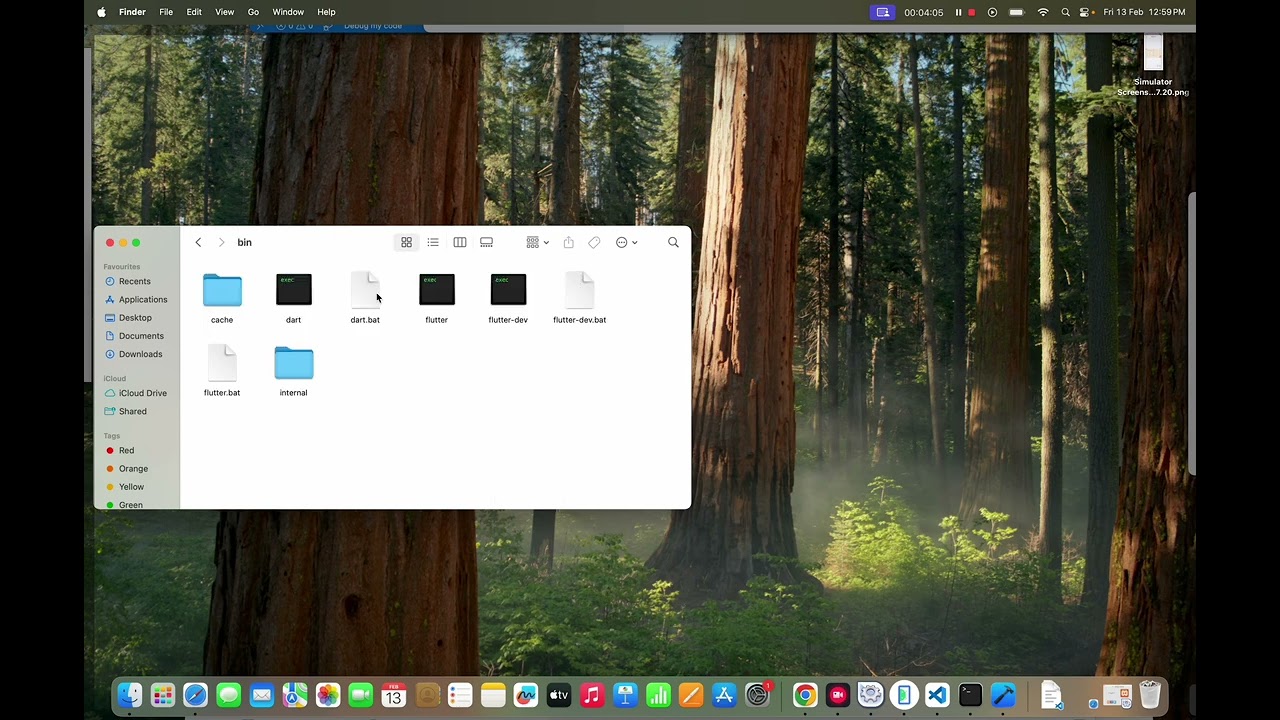The width and height of the screenshot is (1280, 720).
Task: Select the flutter-dev.bat file
Action: click(580, 290)
